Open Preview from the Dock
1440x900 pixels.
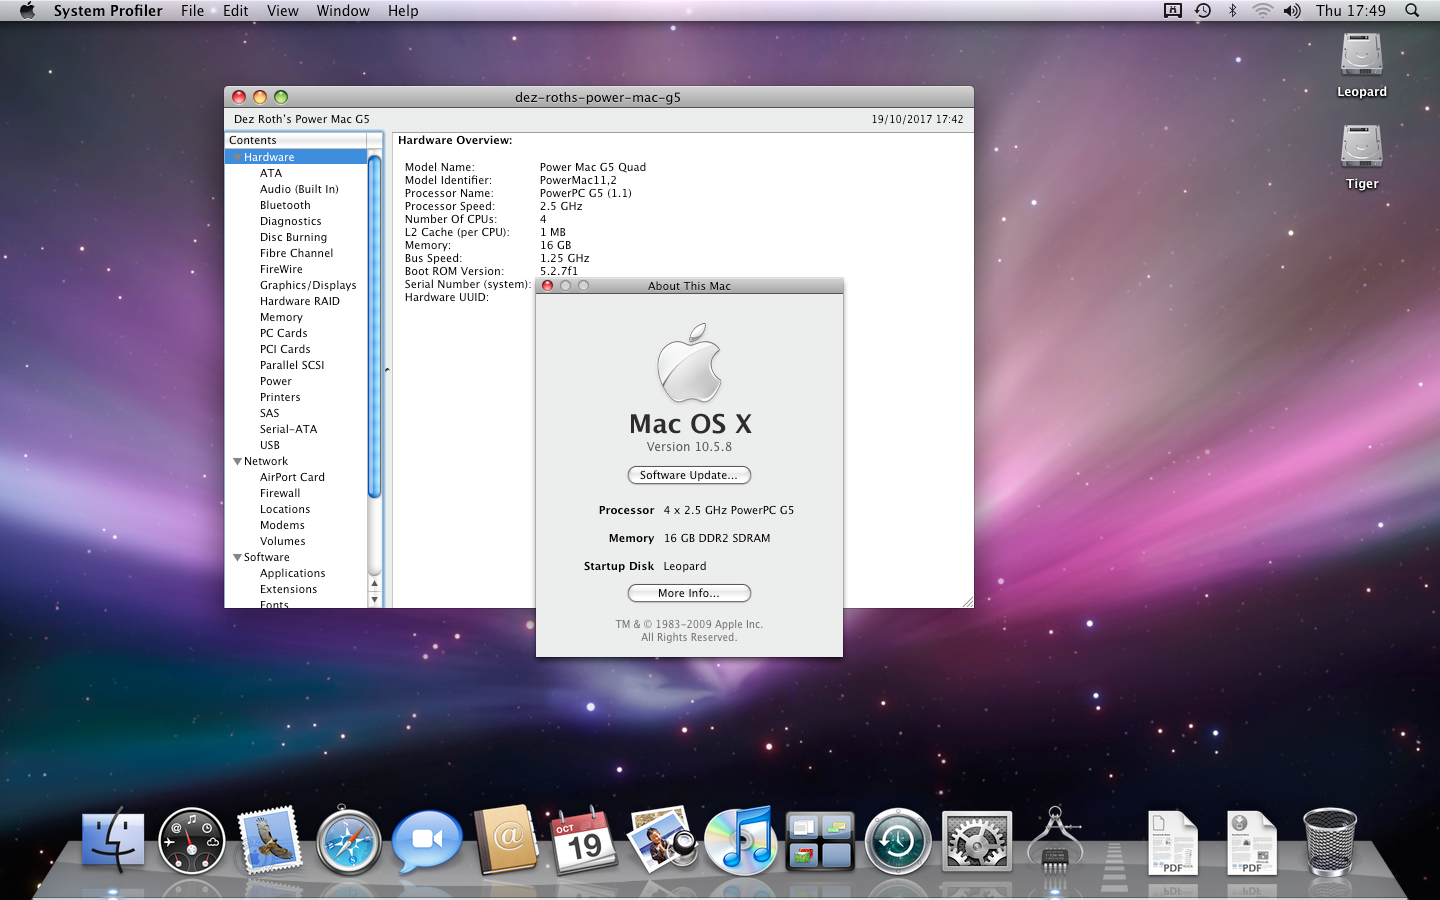click(662, 840)
